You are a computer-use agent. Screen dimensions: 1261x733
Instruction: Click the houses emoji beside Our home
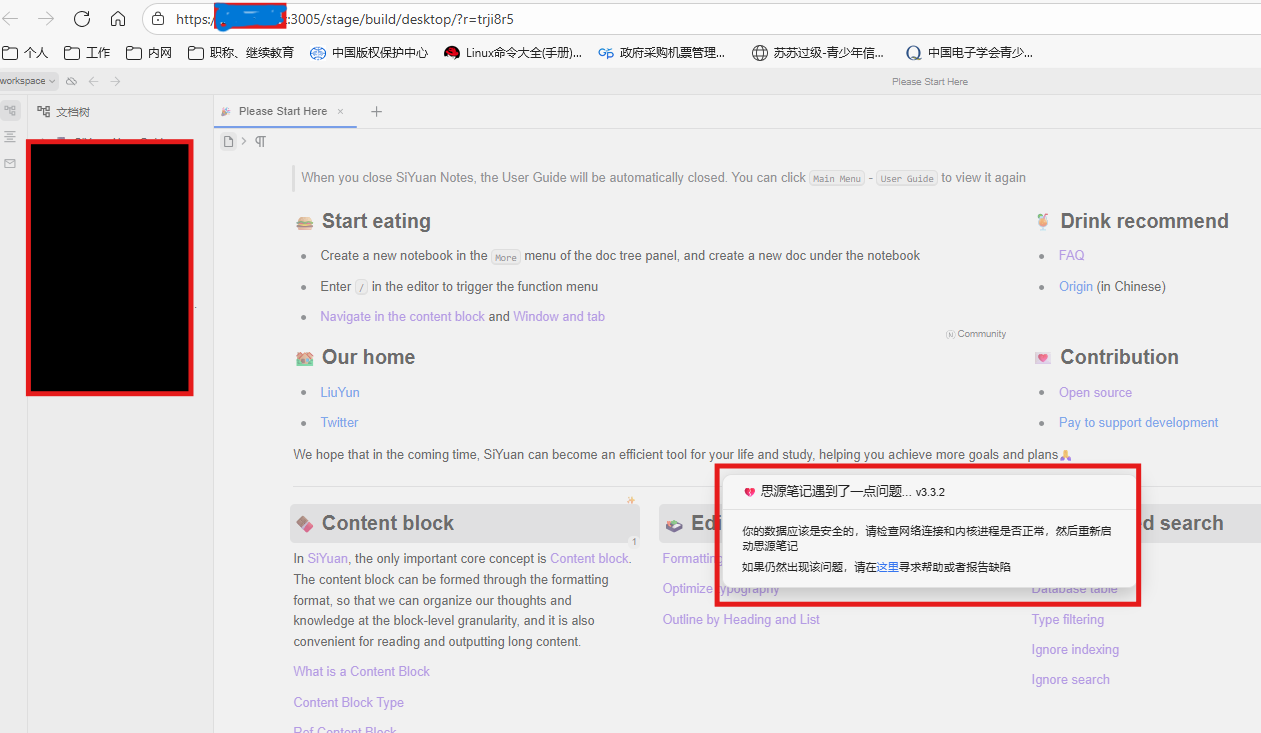click(305, 358)
